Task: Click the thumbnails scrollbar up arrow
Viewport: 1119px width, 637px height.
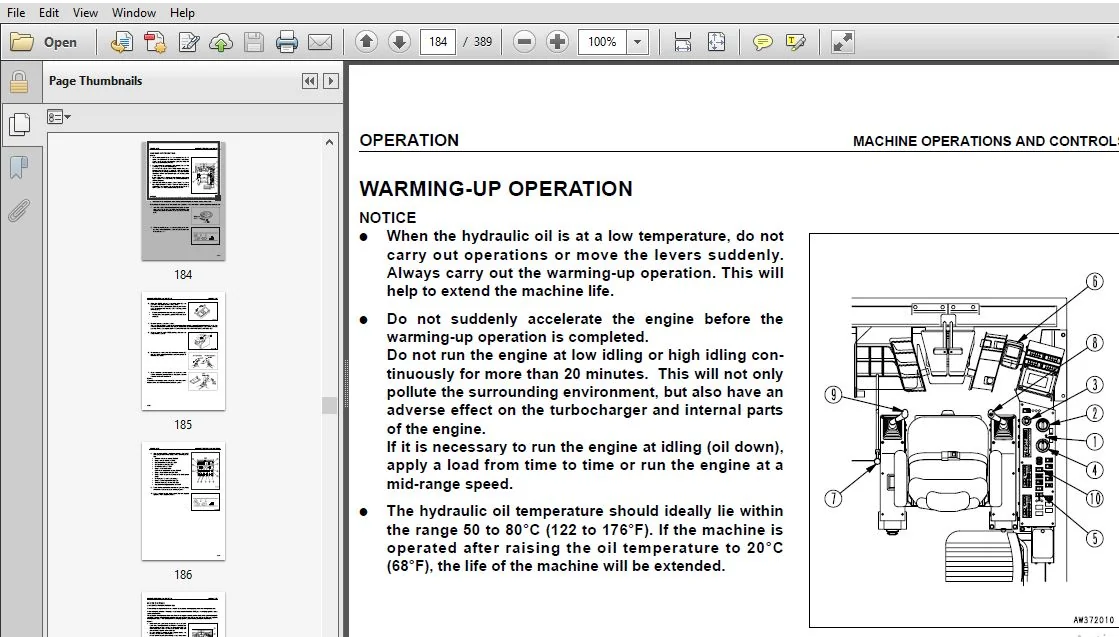Action: (x=329, y=142)
